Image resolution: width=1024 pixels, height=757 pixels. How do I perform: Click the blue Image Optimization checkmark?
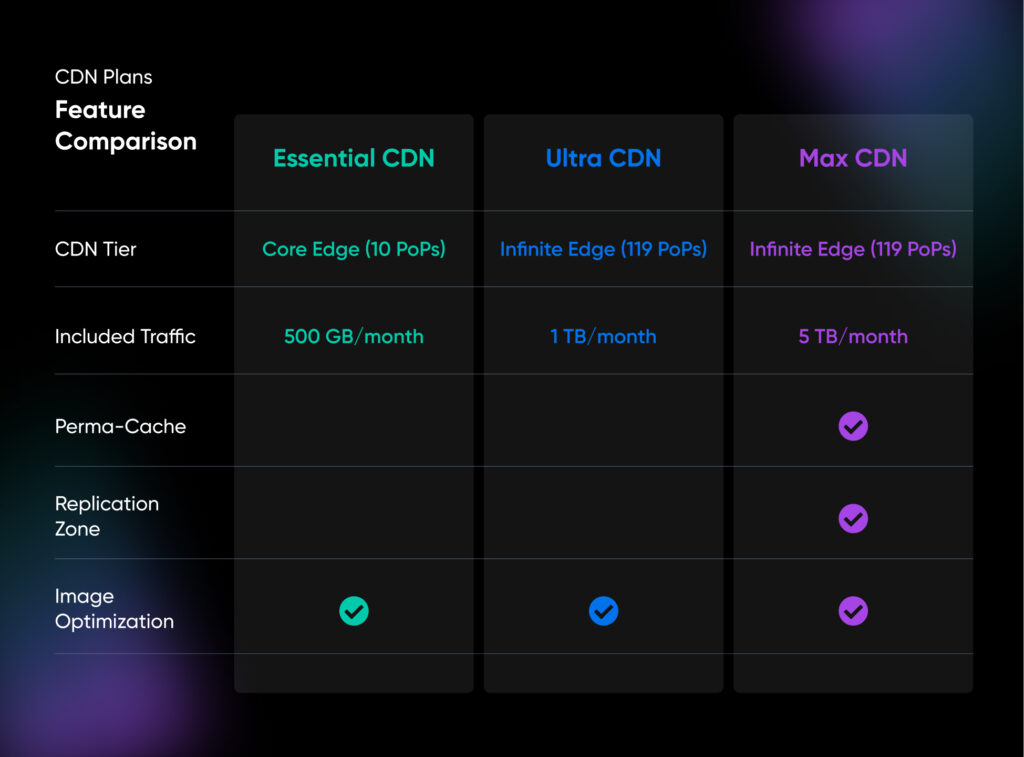603,611
